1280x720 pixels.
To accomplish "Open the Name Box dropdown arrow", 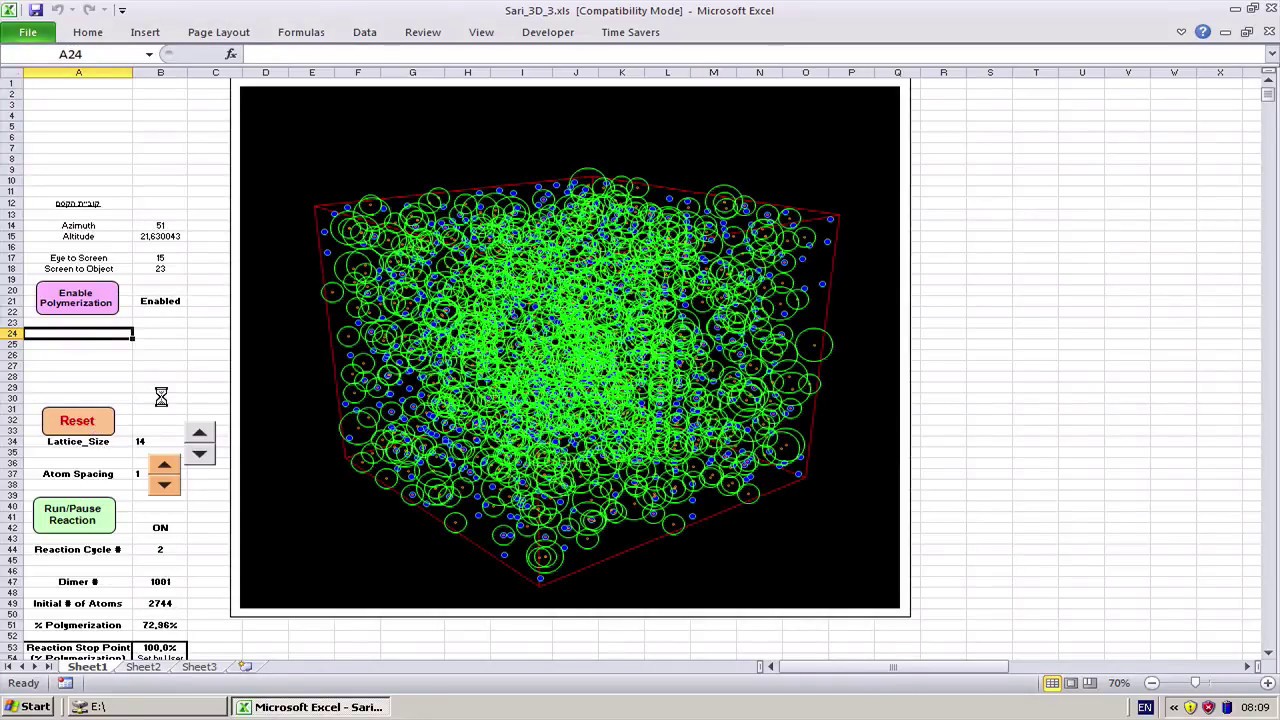I will click(148, 55).
